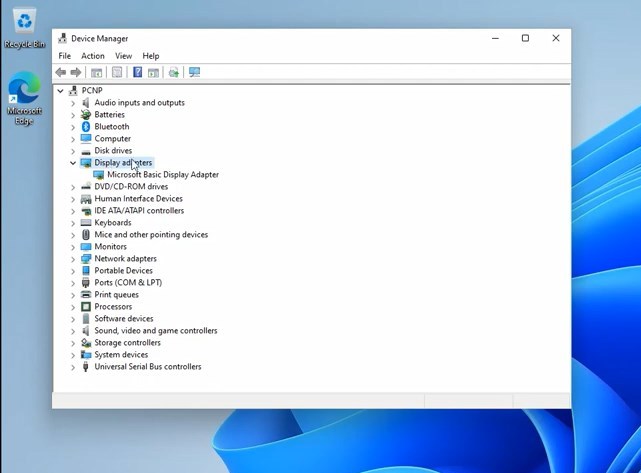The width and height of the screenshot is (641, 473).
Task: Collapse the Display adapters category
Action: point(73,163)
